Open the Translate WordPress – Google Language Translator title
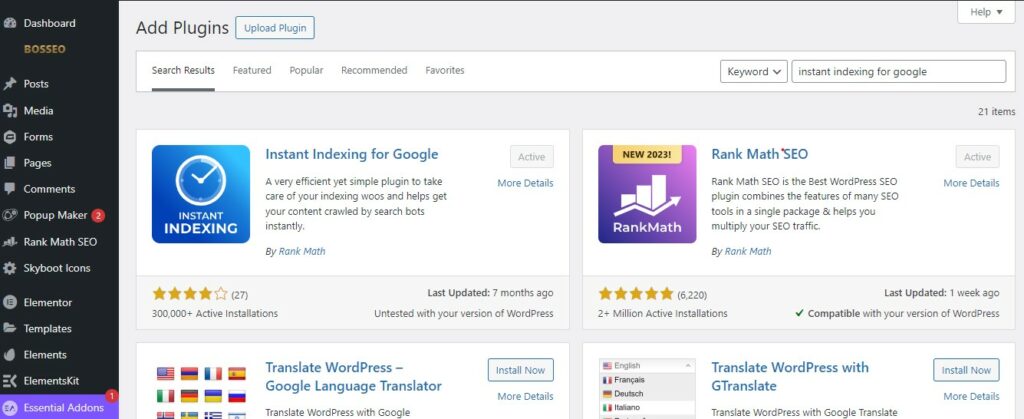The width and height of the screenshot is (1024, 419). (x=353, y=377)
